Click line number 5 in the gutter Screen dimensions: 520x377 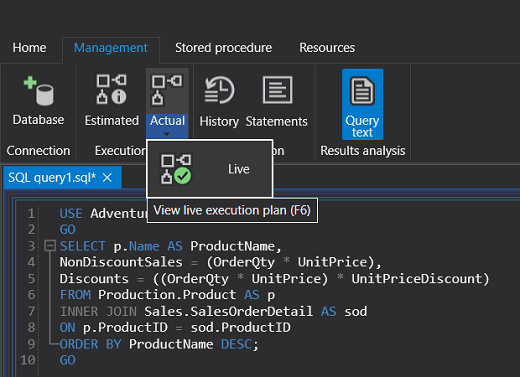[31, 279]
